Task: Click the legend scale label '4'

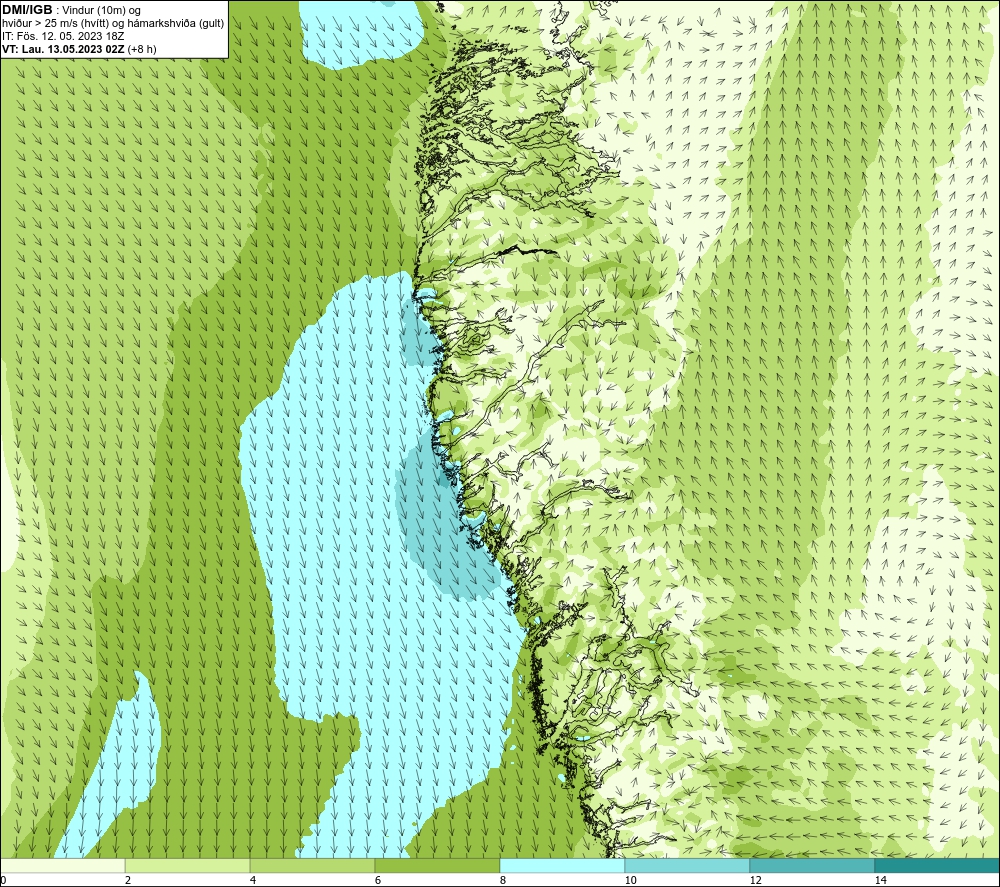Action: click(x=253, y=880)
